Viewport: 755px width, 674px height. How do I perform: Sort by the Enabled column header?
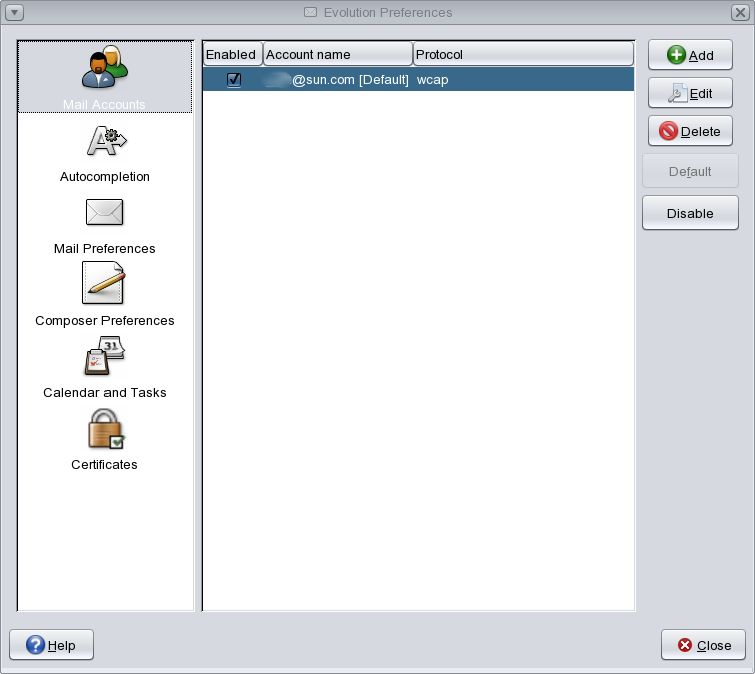[233, 54]
